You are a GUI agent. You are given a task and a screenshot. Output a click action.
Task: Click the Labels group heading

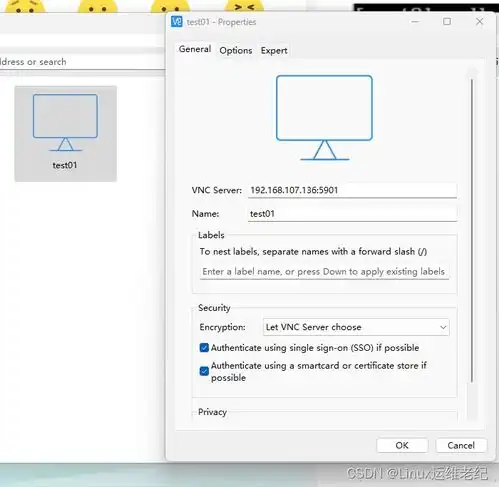click(x=211, y=235)
